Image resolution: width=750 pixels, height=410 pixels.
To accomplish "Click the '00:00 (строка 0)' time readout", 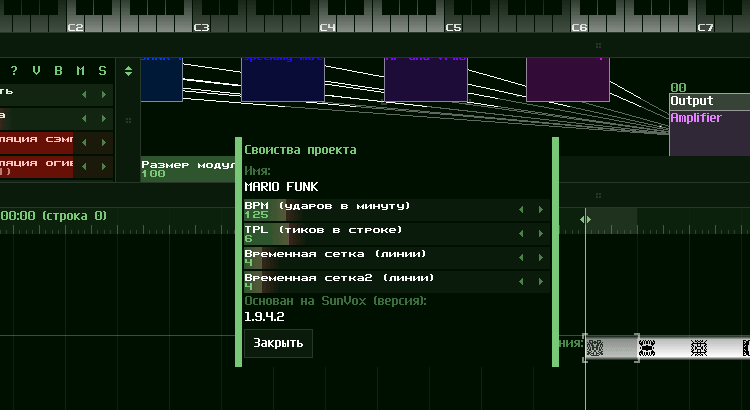I will (x=54, y=216).
